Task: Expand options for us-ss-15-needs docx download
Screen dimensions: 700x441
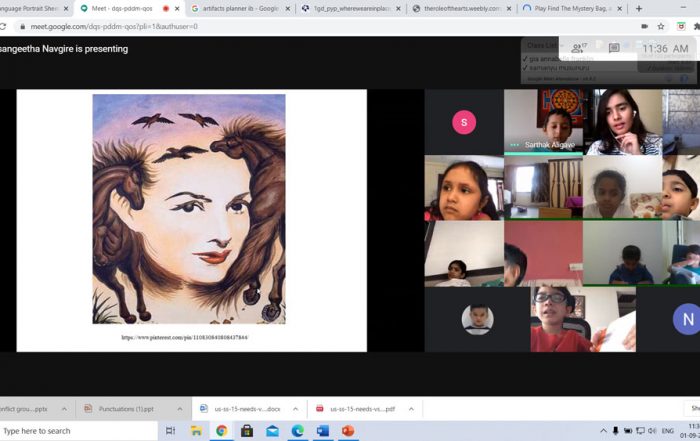Action: [295, 409]
